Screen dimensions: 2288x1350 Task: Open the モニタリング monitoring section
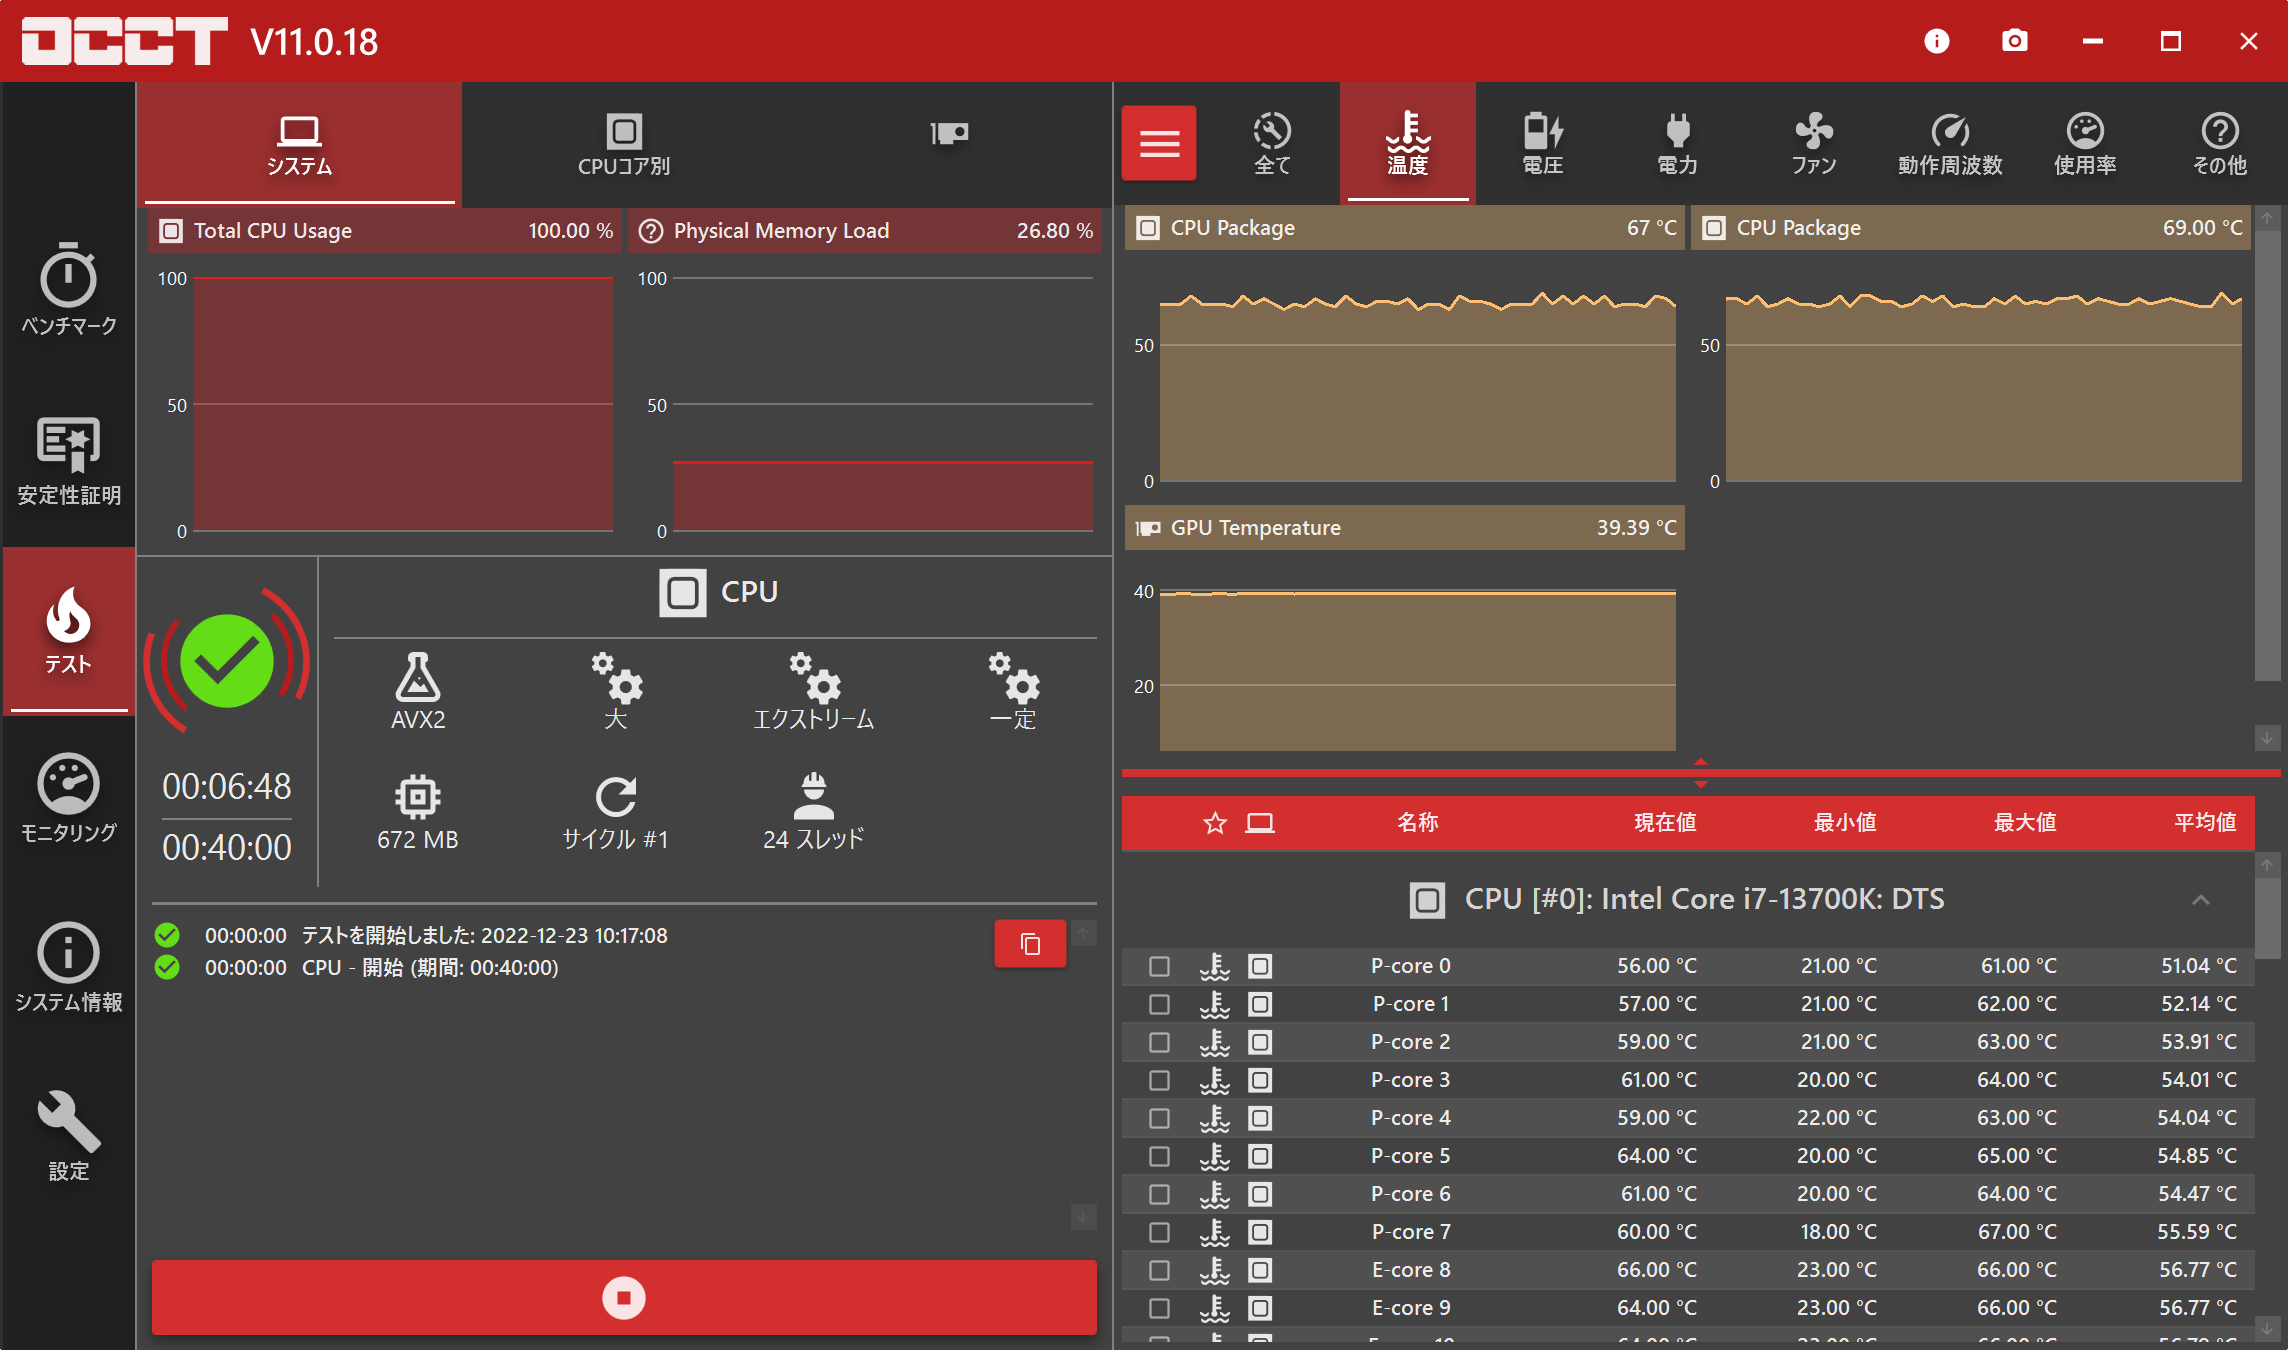pyautogui.click(x=68, y=798)
